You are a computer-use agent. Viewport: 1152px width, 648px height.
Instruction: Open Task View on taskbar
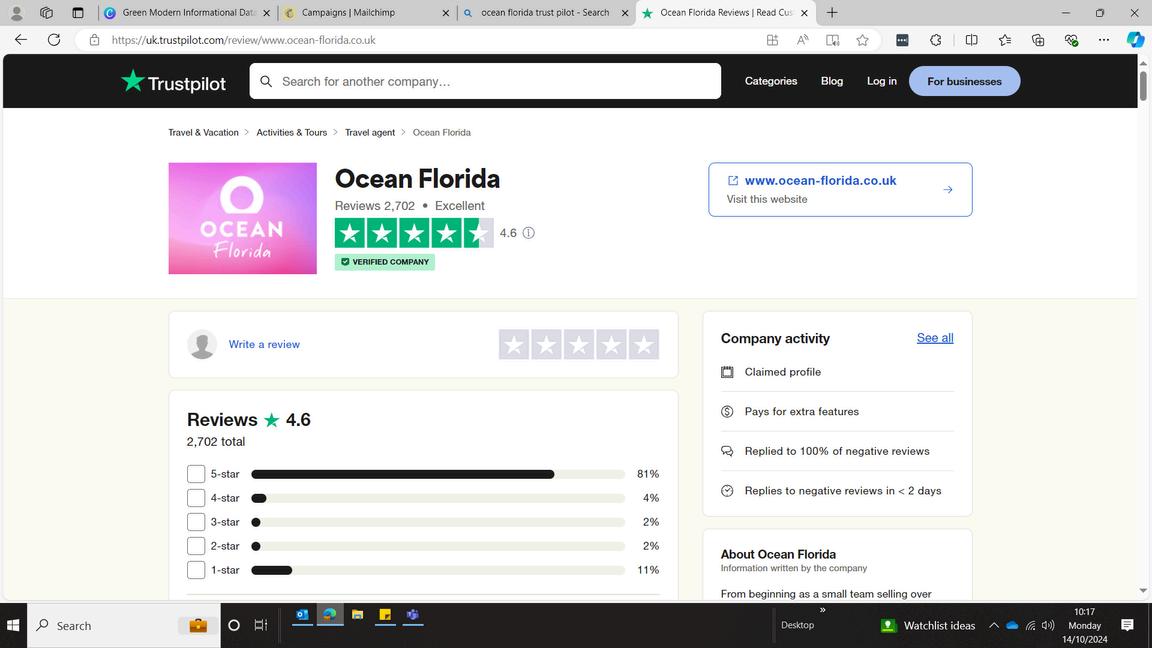(x=261, y=625)
